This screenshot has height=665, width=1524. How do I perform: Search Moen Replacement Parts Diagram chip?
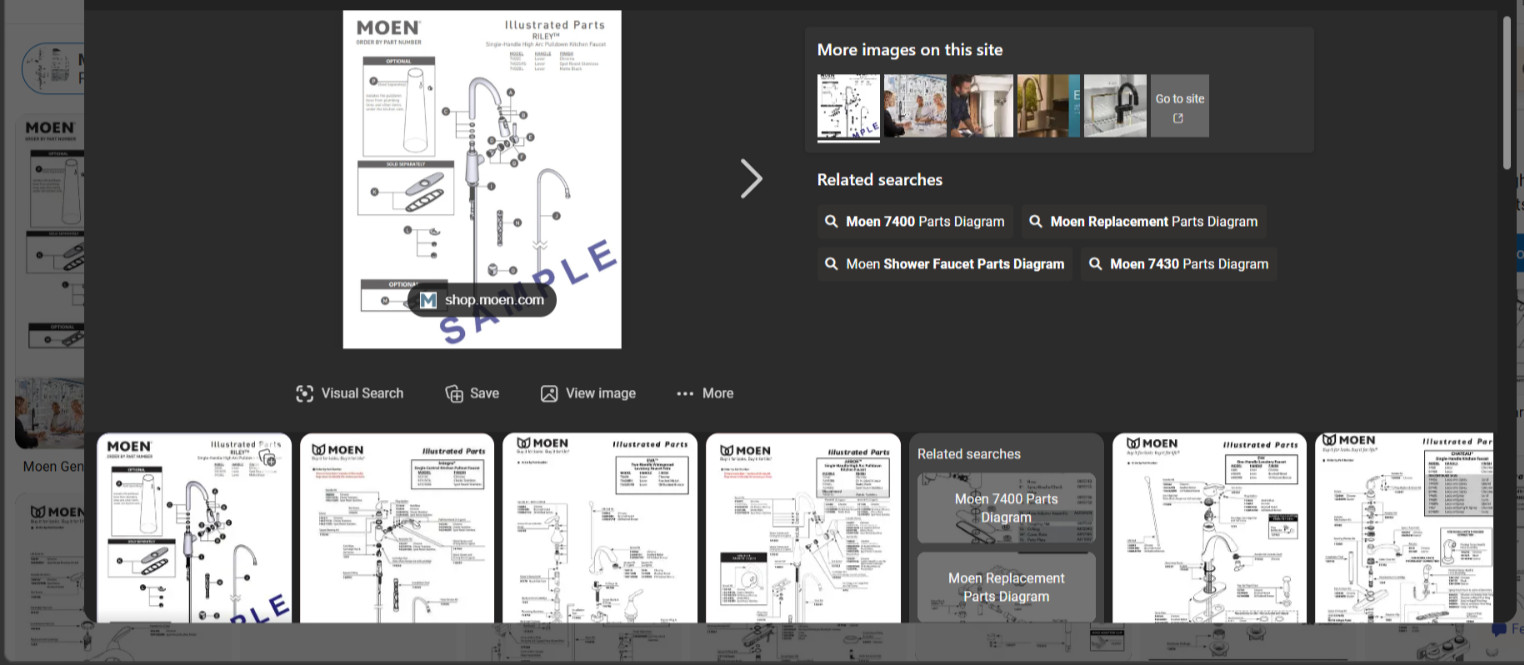[1144, 222]
